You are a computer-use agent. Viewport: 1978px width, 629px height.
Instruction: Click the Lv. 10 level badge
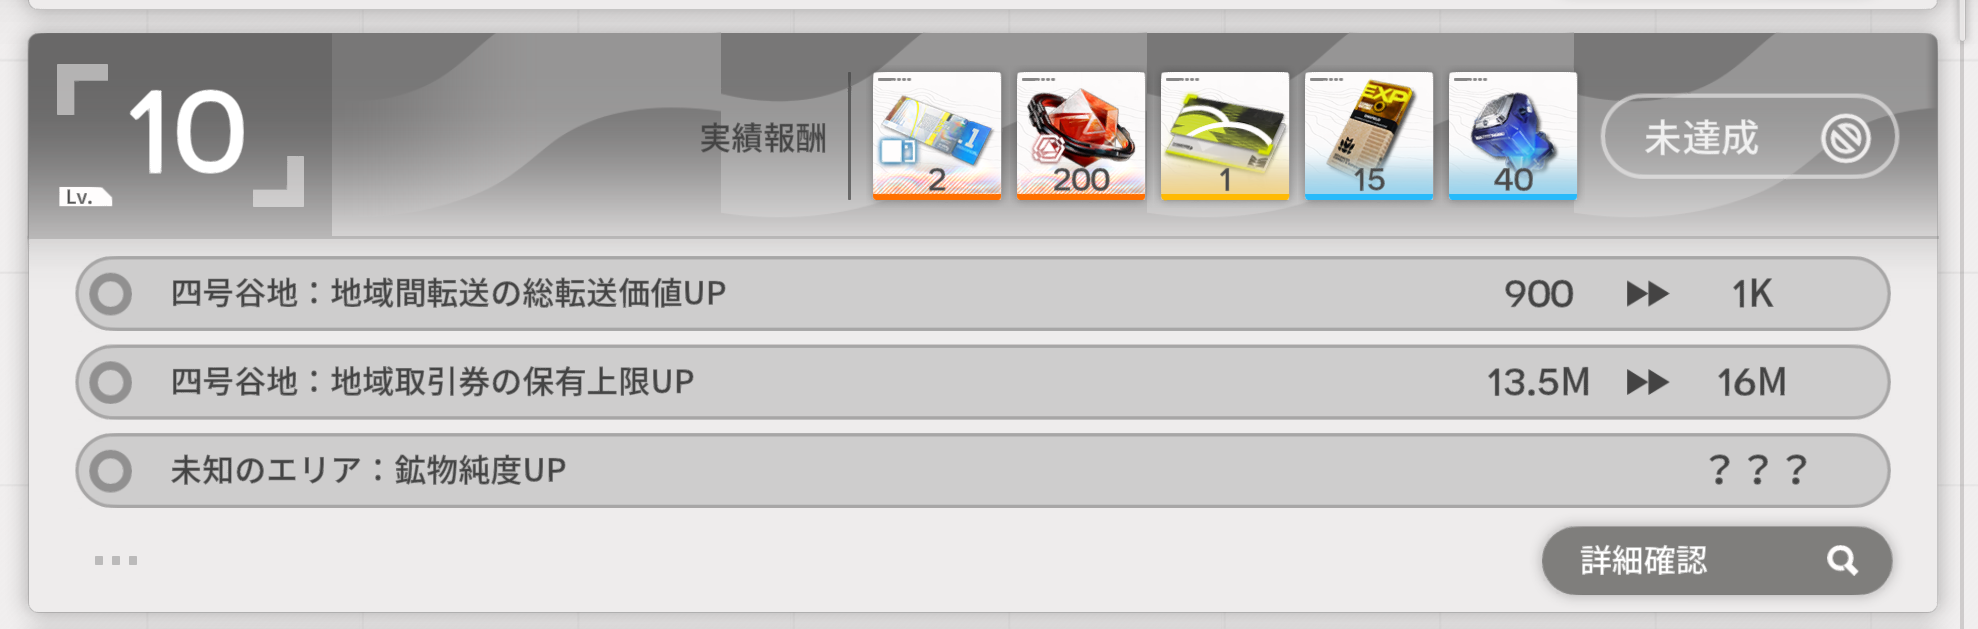click(180, 135)
